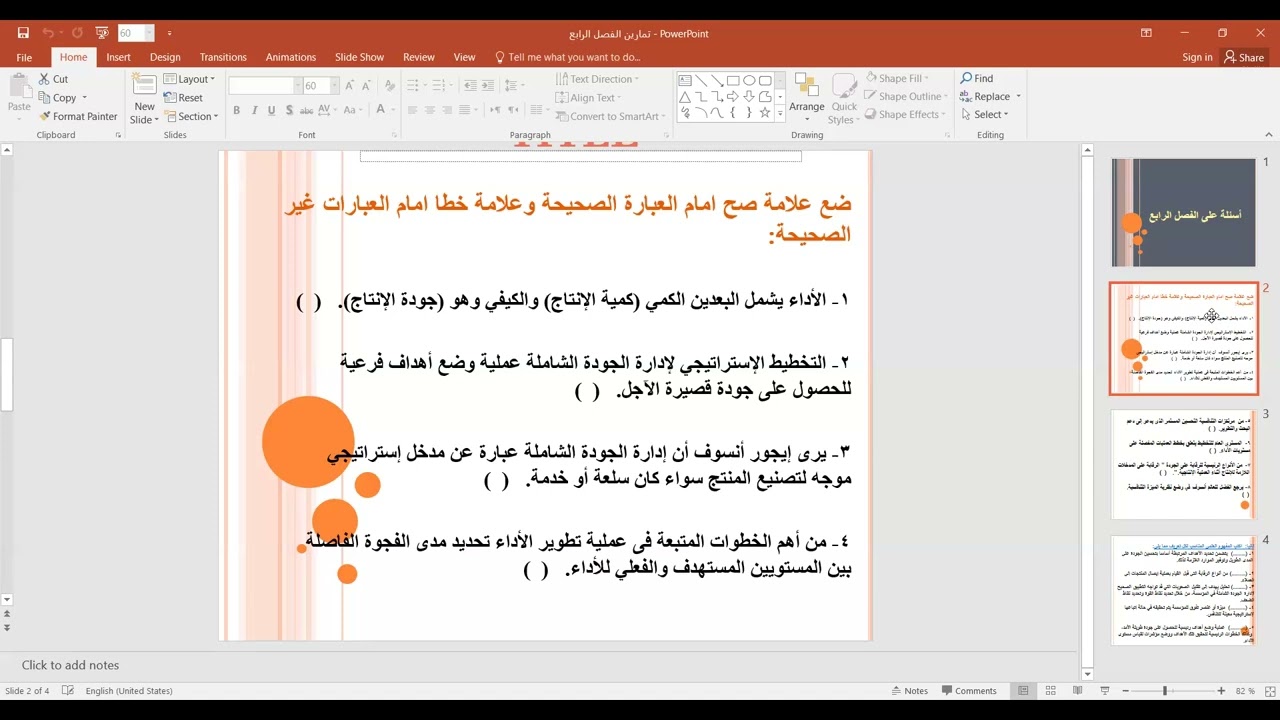Open the Slide Show tab
1280x720 pixels.
(359, 57)
